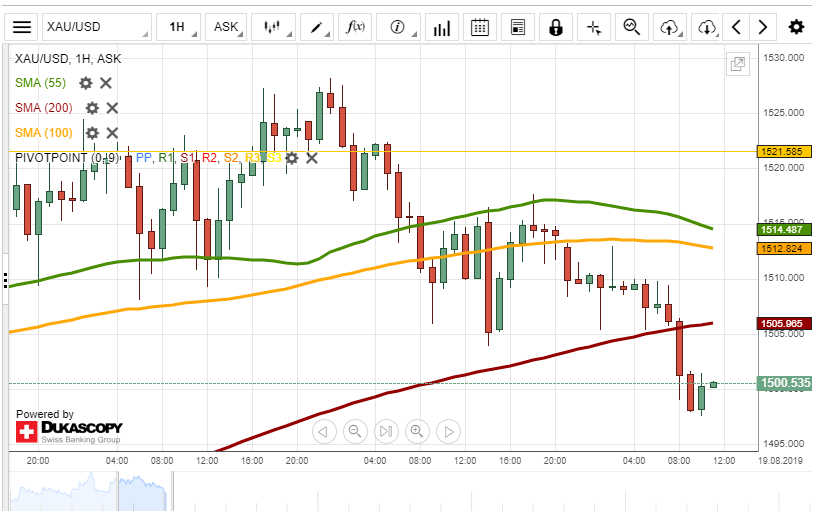Open the f(x) indicators menu
This screenshot has height=513, width=826.
click(x=356, y=27)
